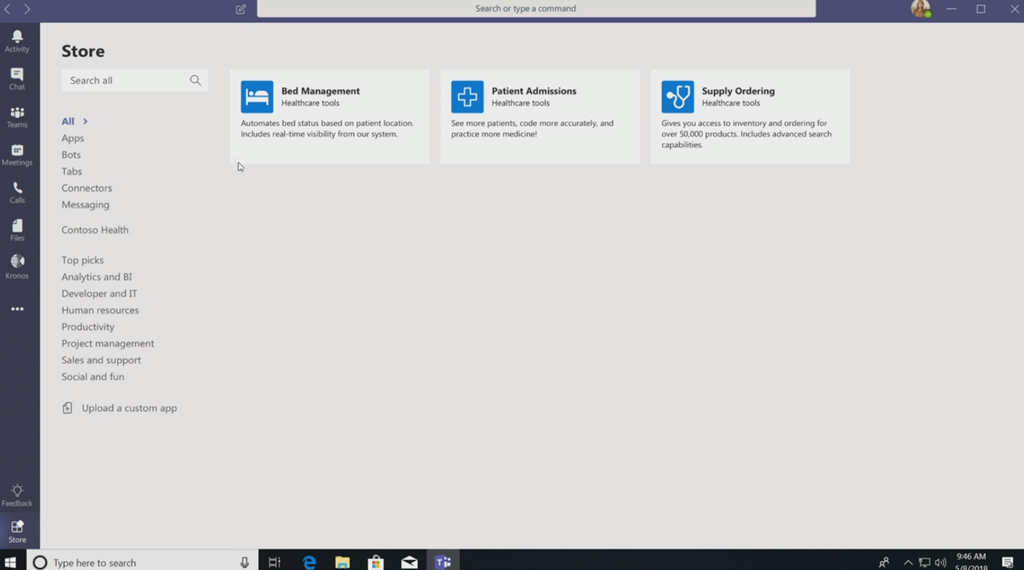The width and height of the screenshot is (1024, 570).
Task: Go to the Teams section
Action: (17, 116)
